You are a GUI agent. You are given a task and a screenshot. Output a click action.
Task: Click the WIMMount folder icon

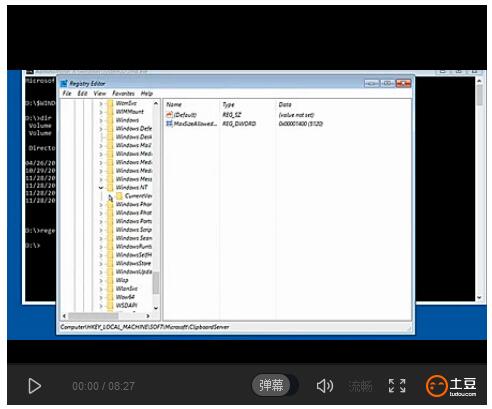coord(110,112)
